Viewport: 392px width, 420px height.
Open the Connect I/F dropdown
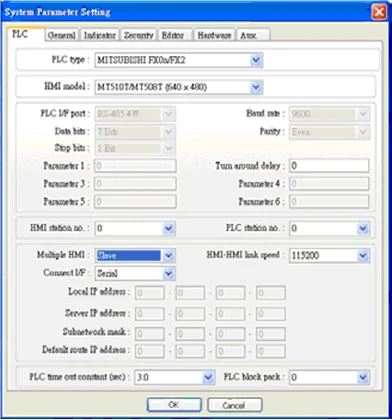(x=169, y=274)
